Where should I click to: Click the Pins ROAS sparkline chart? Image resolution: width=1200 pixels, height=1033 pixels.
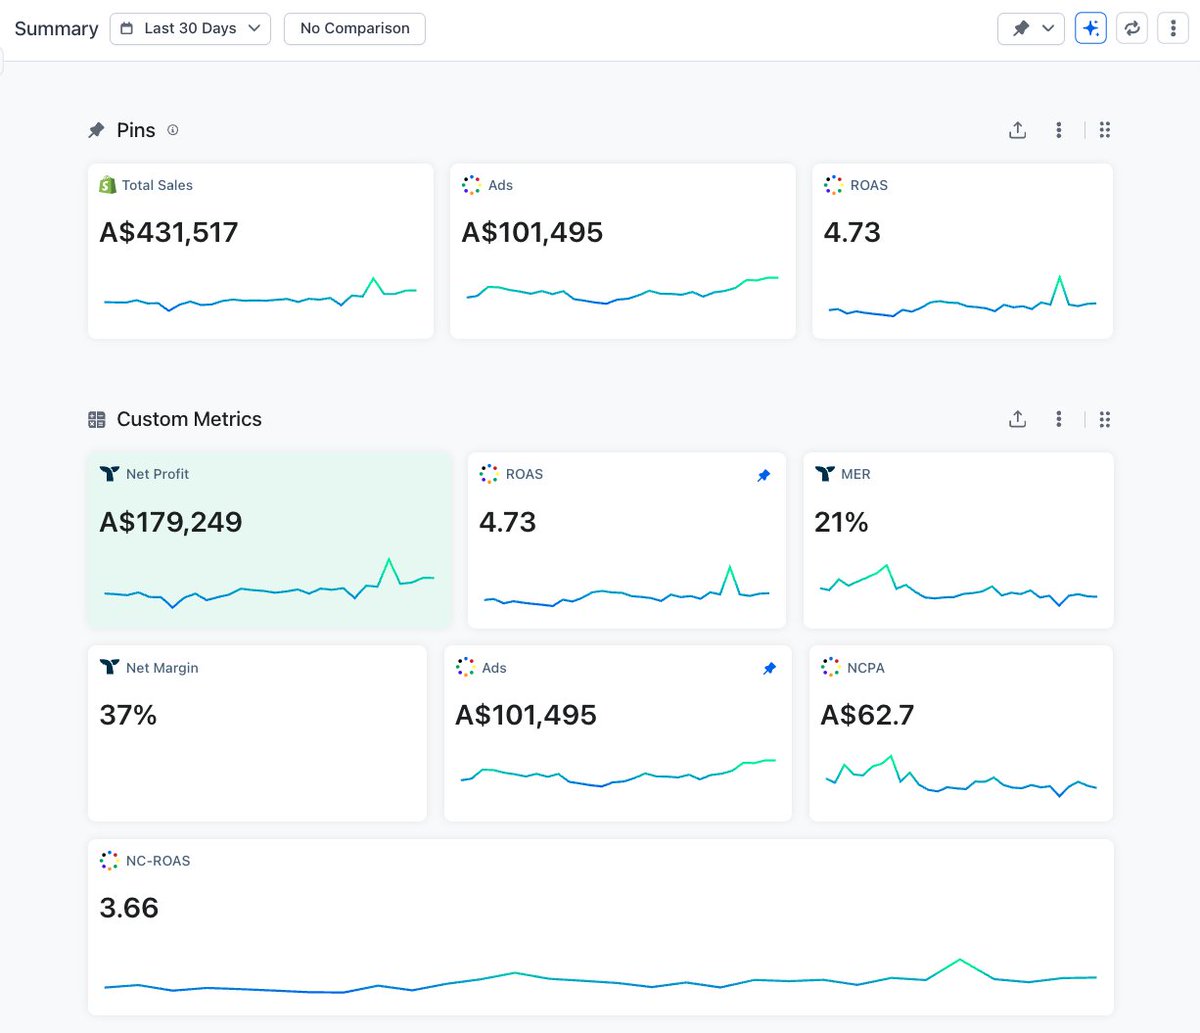[962, 296]
